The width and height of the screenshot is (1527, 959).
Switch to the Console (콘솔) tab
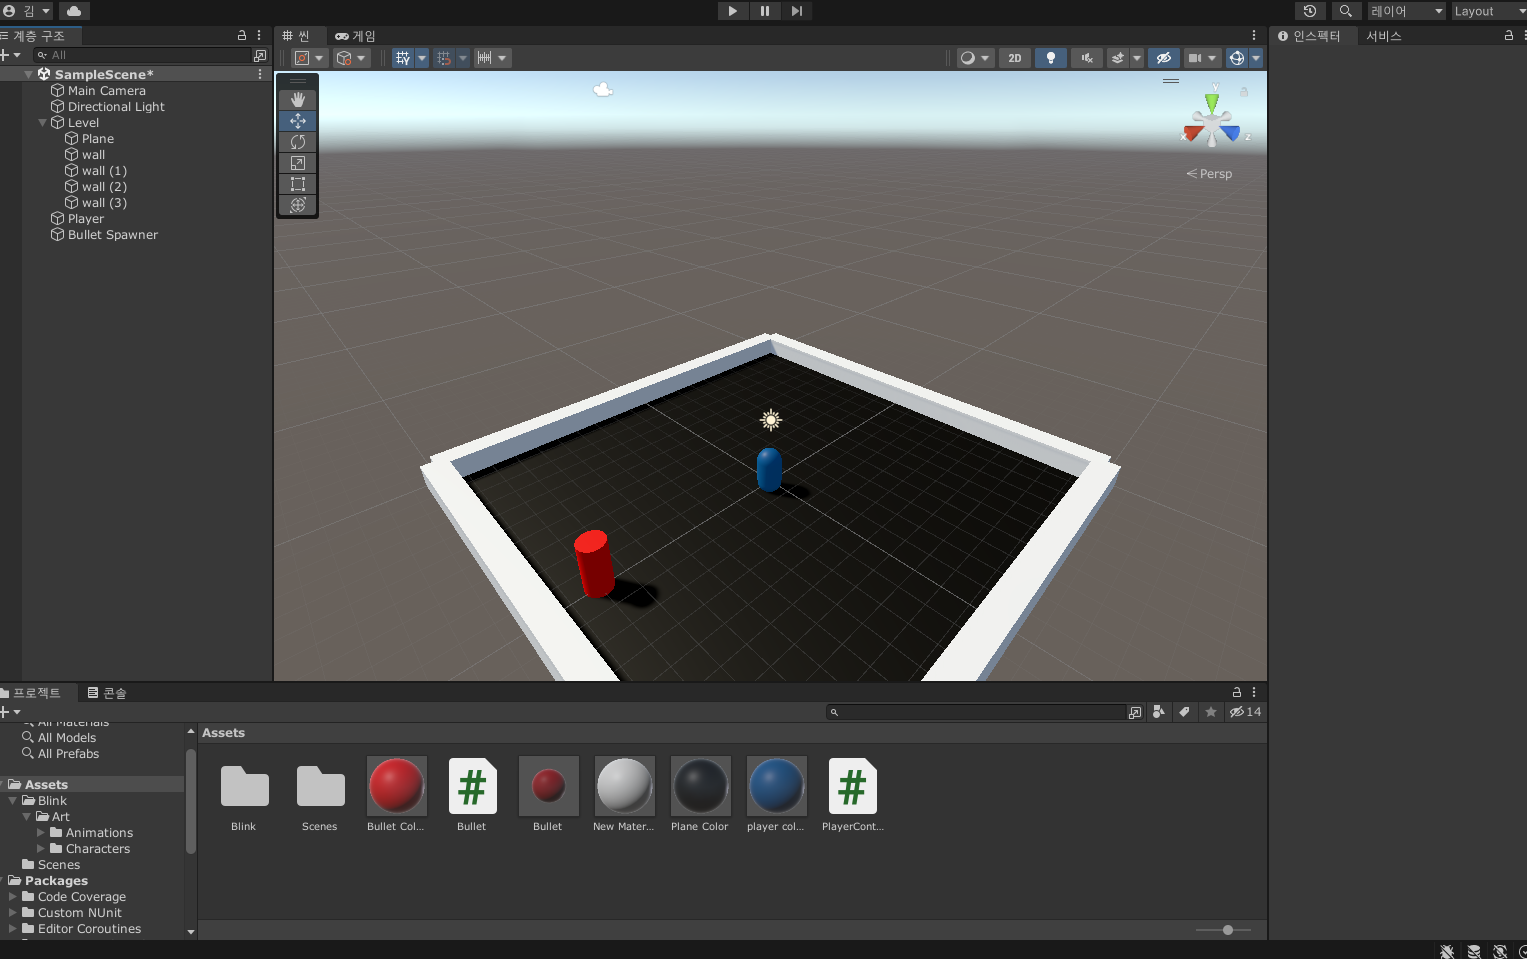coord(107,693)
